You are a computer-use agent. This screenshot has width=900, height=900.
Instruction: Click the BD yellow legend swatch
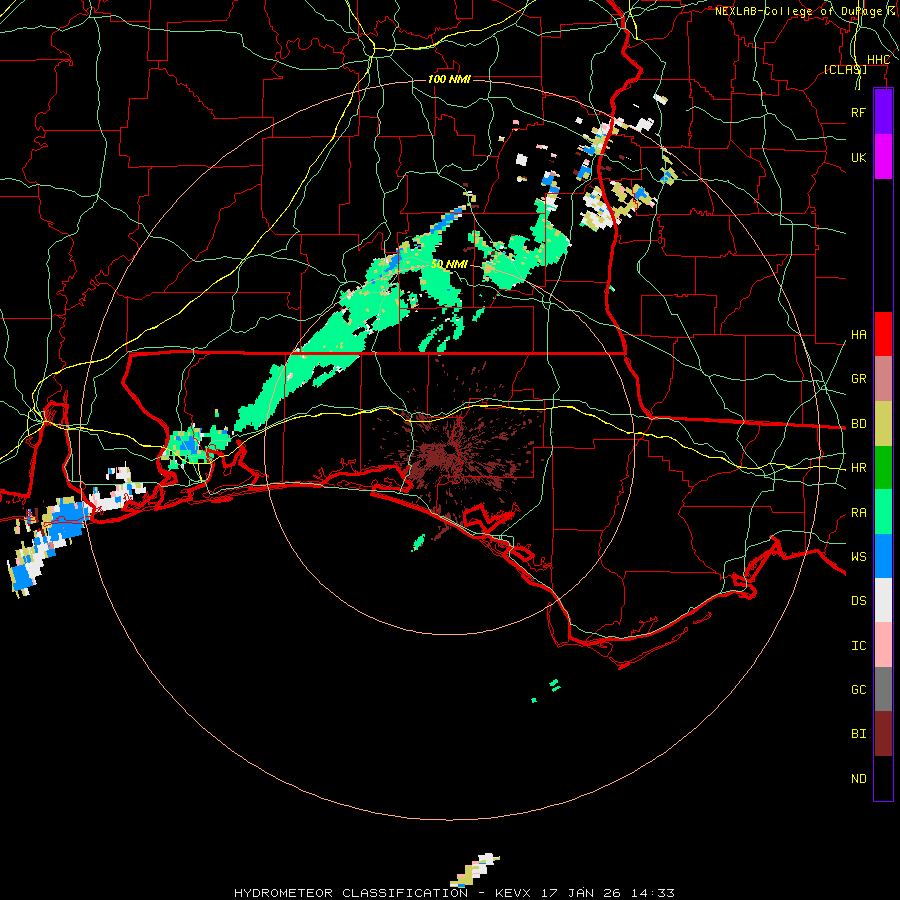point(883,423)
